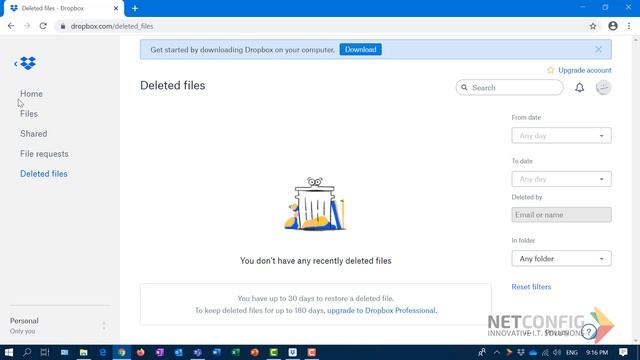Viewport: 640px width, 360px height.
Task: Open the Windows Start menu
Action: [9, 352]
